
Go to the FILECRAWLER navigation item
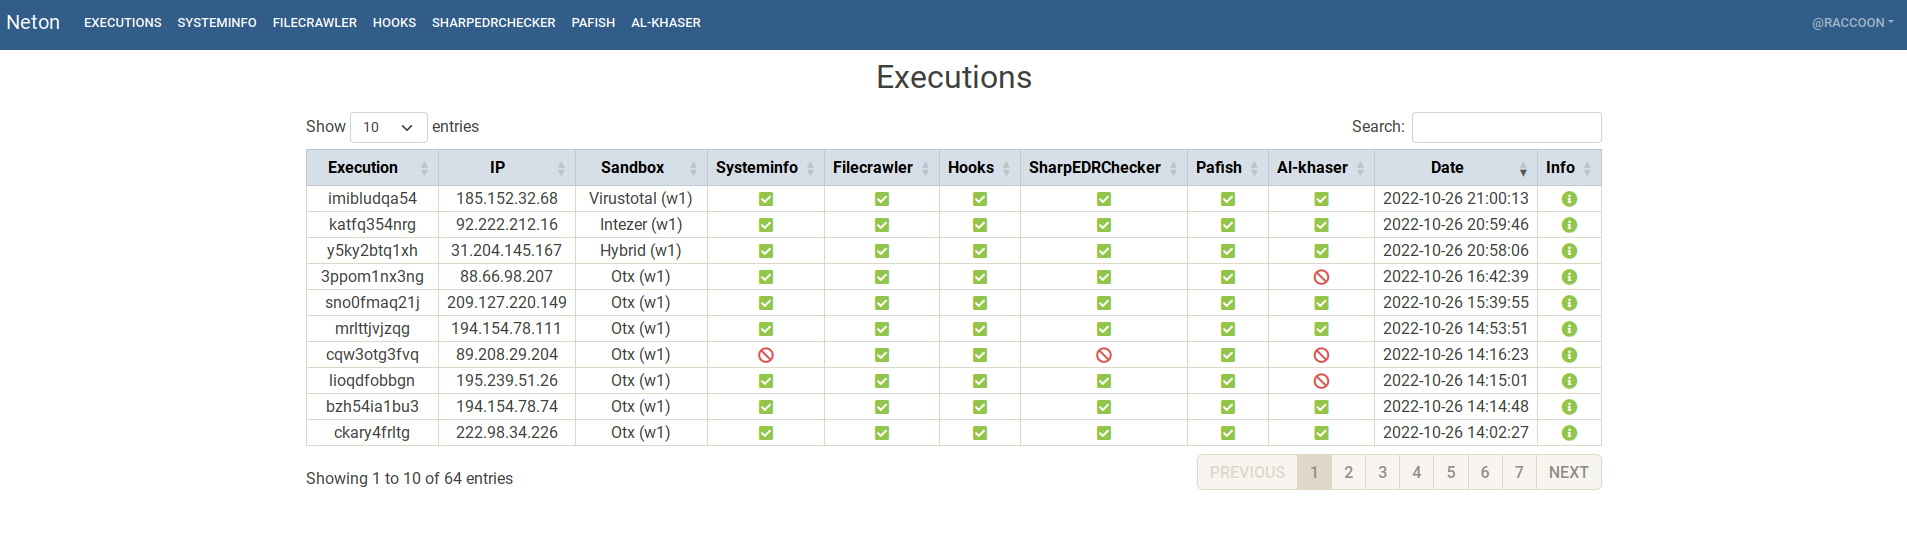(x=315, y=23)
